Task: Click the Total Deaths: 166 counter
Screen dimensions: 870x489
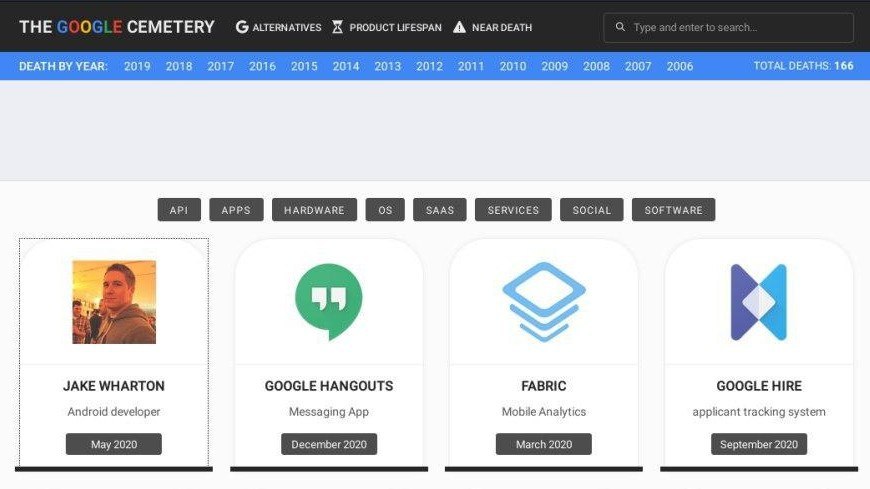Action: [x=803, y=65]
